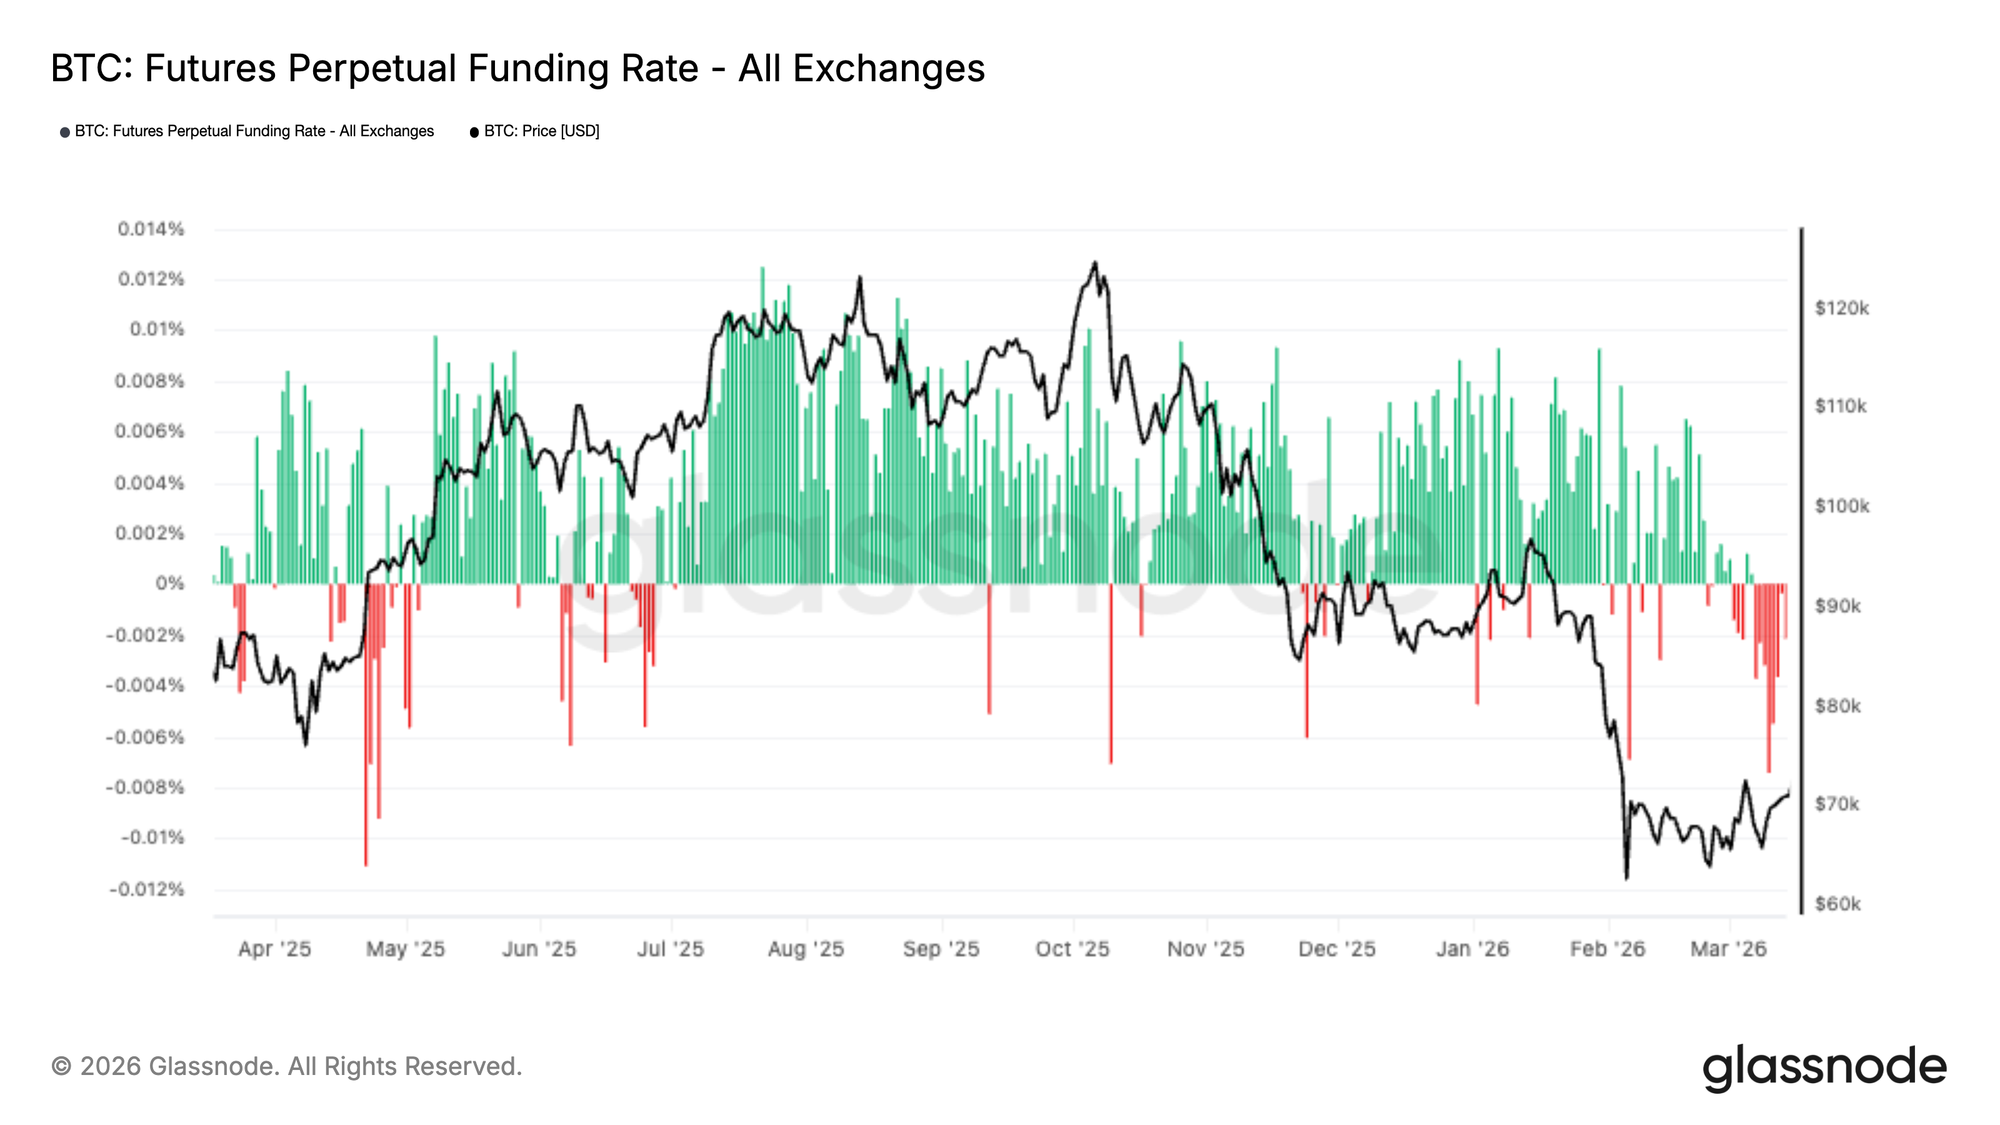The image size is (2000, 1125).
Task: Select the Aug '25 date axis label
Action: (805, 949)
